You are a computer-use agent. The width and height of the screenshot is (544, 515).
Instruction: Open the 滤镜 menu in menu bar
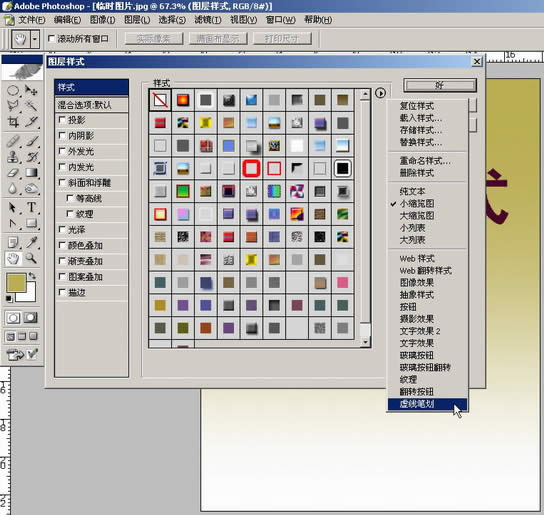[207, 20]
